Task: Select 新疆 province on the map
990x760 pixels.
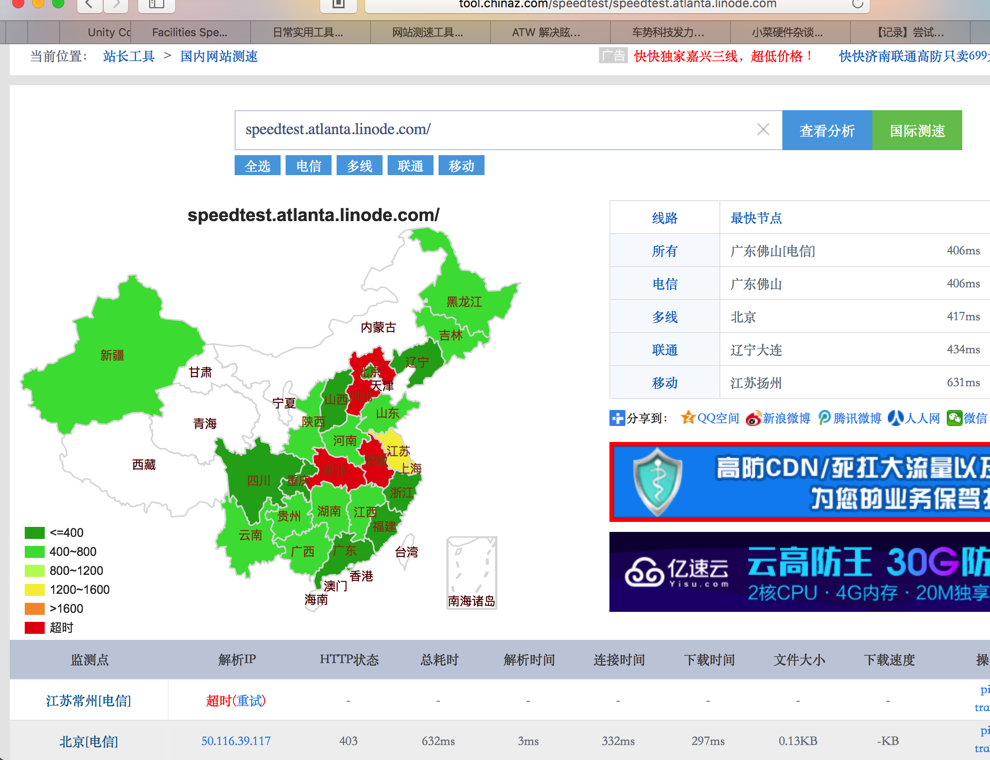Action: [x=112, y=355]
